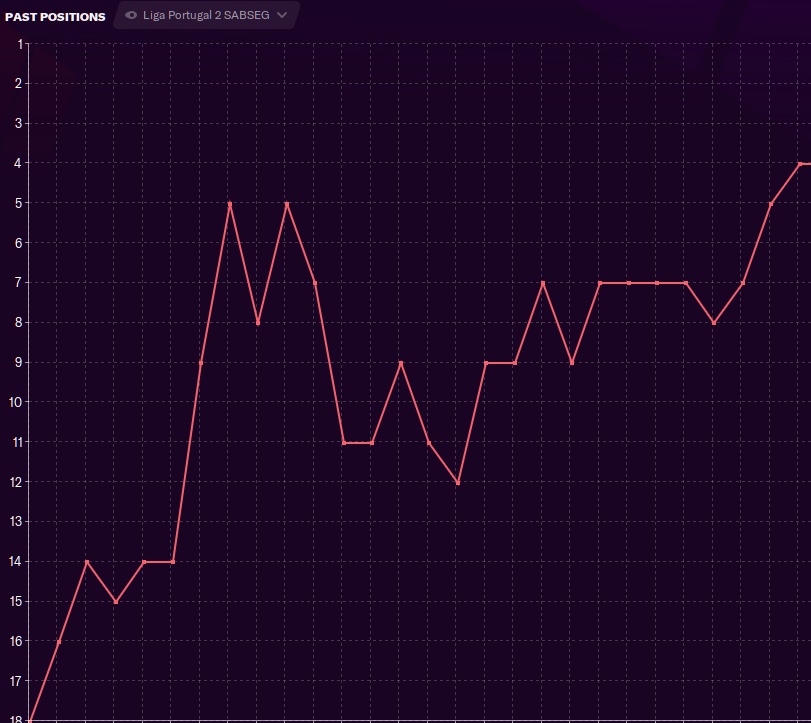811x723 pixels.
Task: Click the 8th position point between the 5th-place peaks
Action: point(258,323)
